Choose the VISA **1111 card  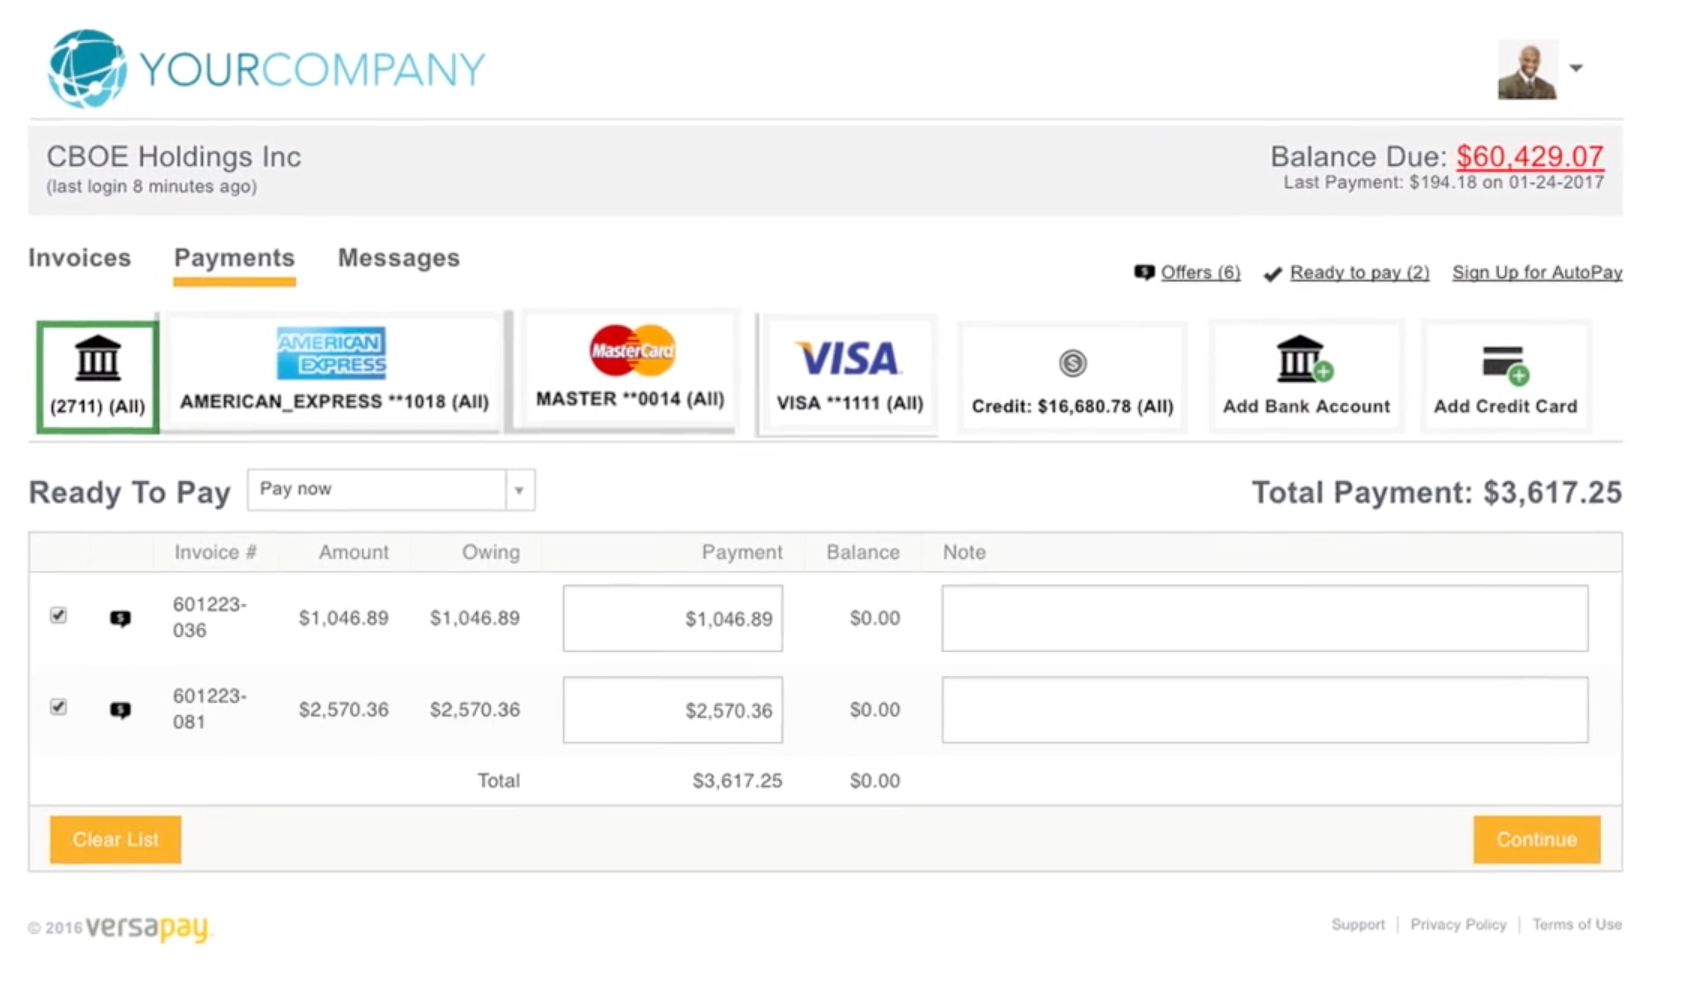(x=849, y=376)
